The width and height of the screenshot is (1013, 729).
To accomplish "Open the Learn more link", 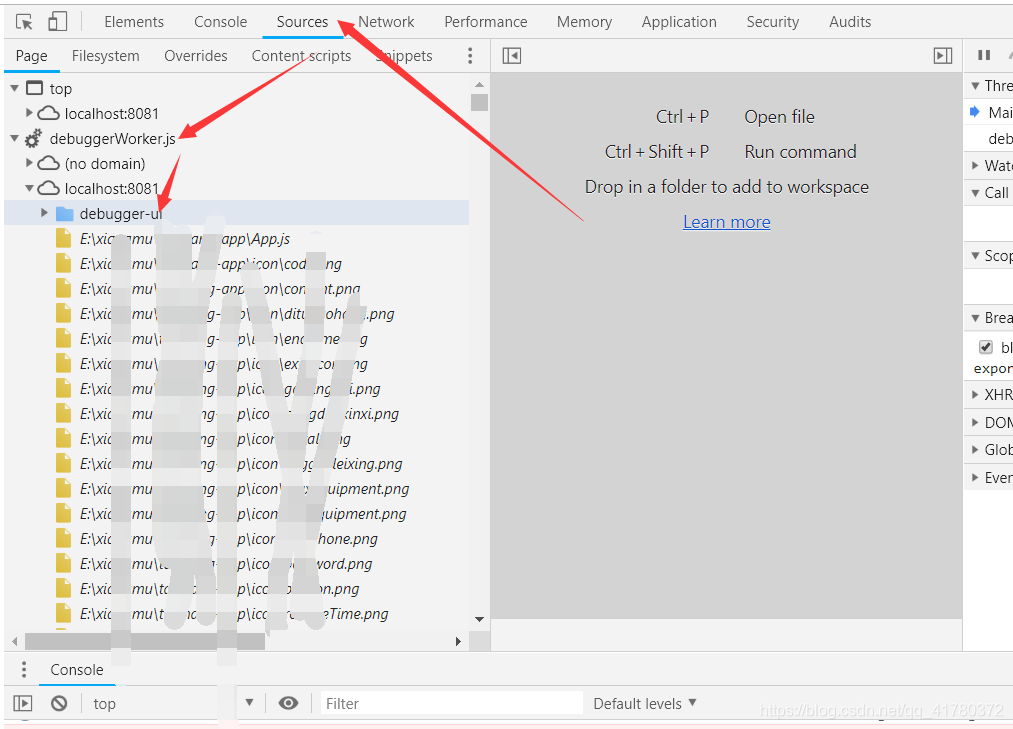I will pyautogui.click(x=727, y=222).
